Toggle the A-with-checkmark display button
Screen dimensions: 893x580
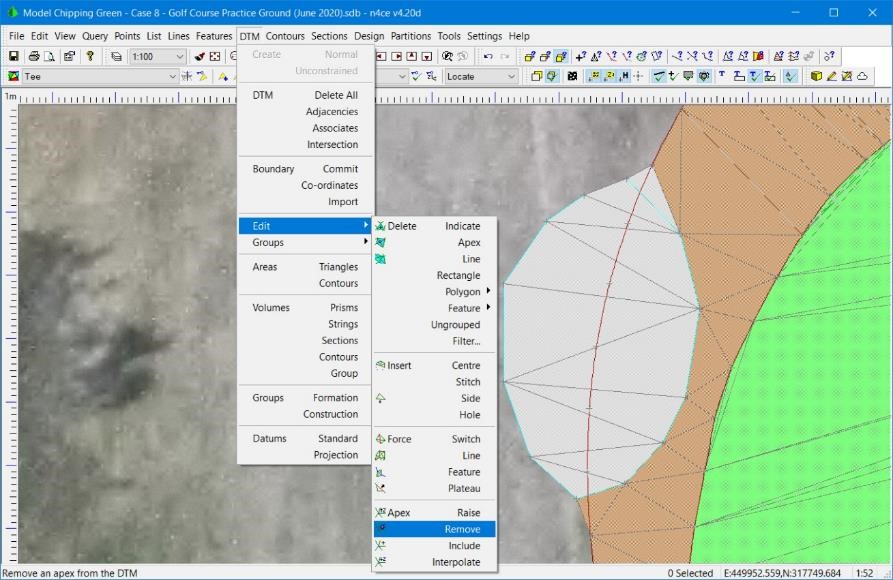(x=790, y=76)
